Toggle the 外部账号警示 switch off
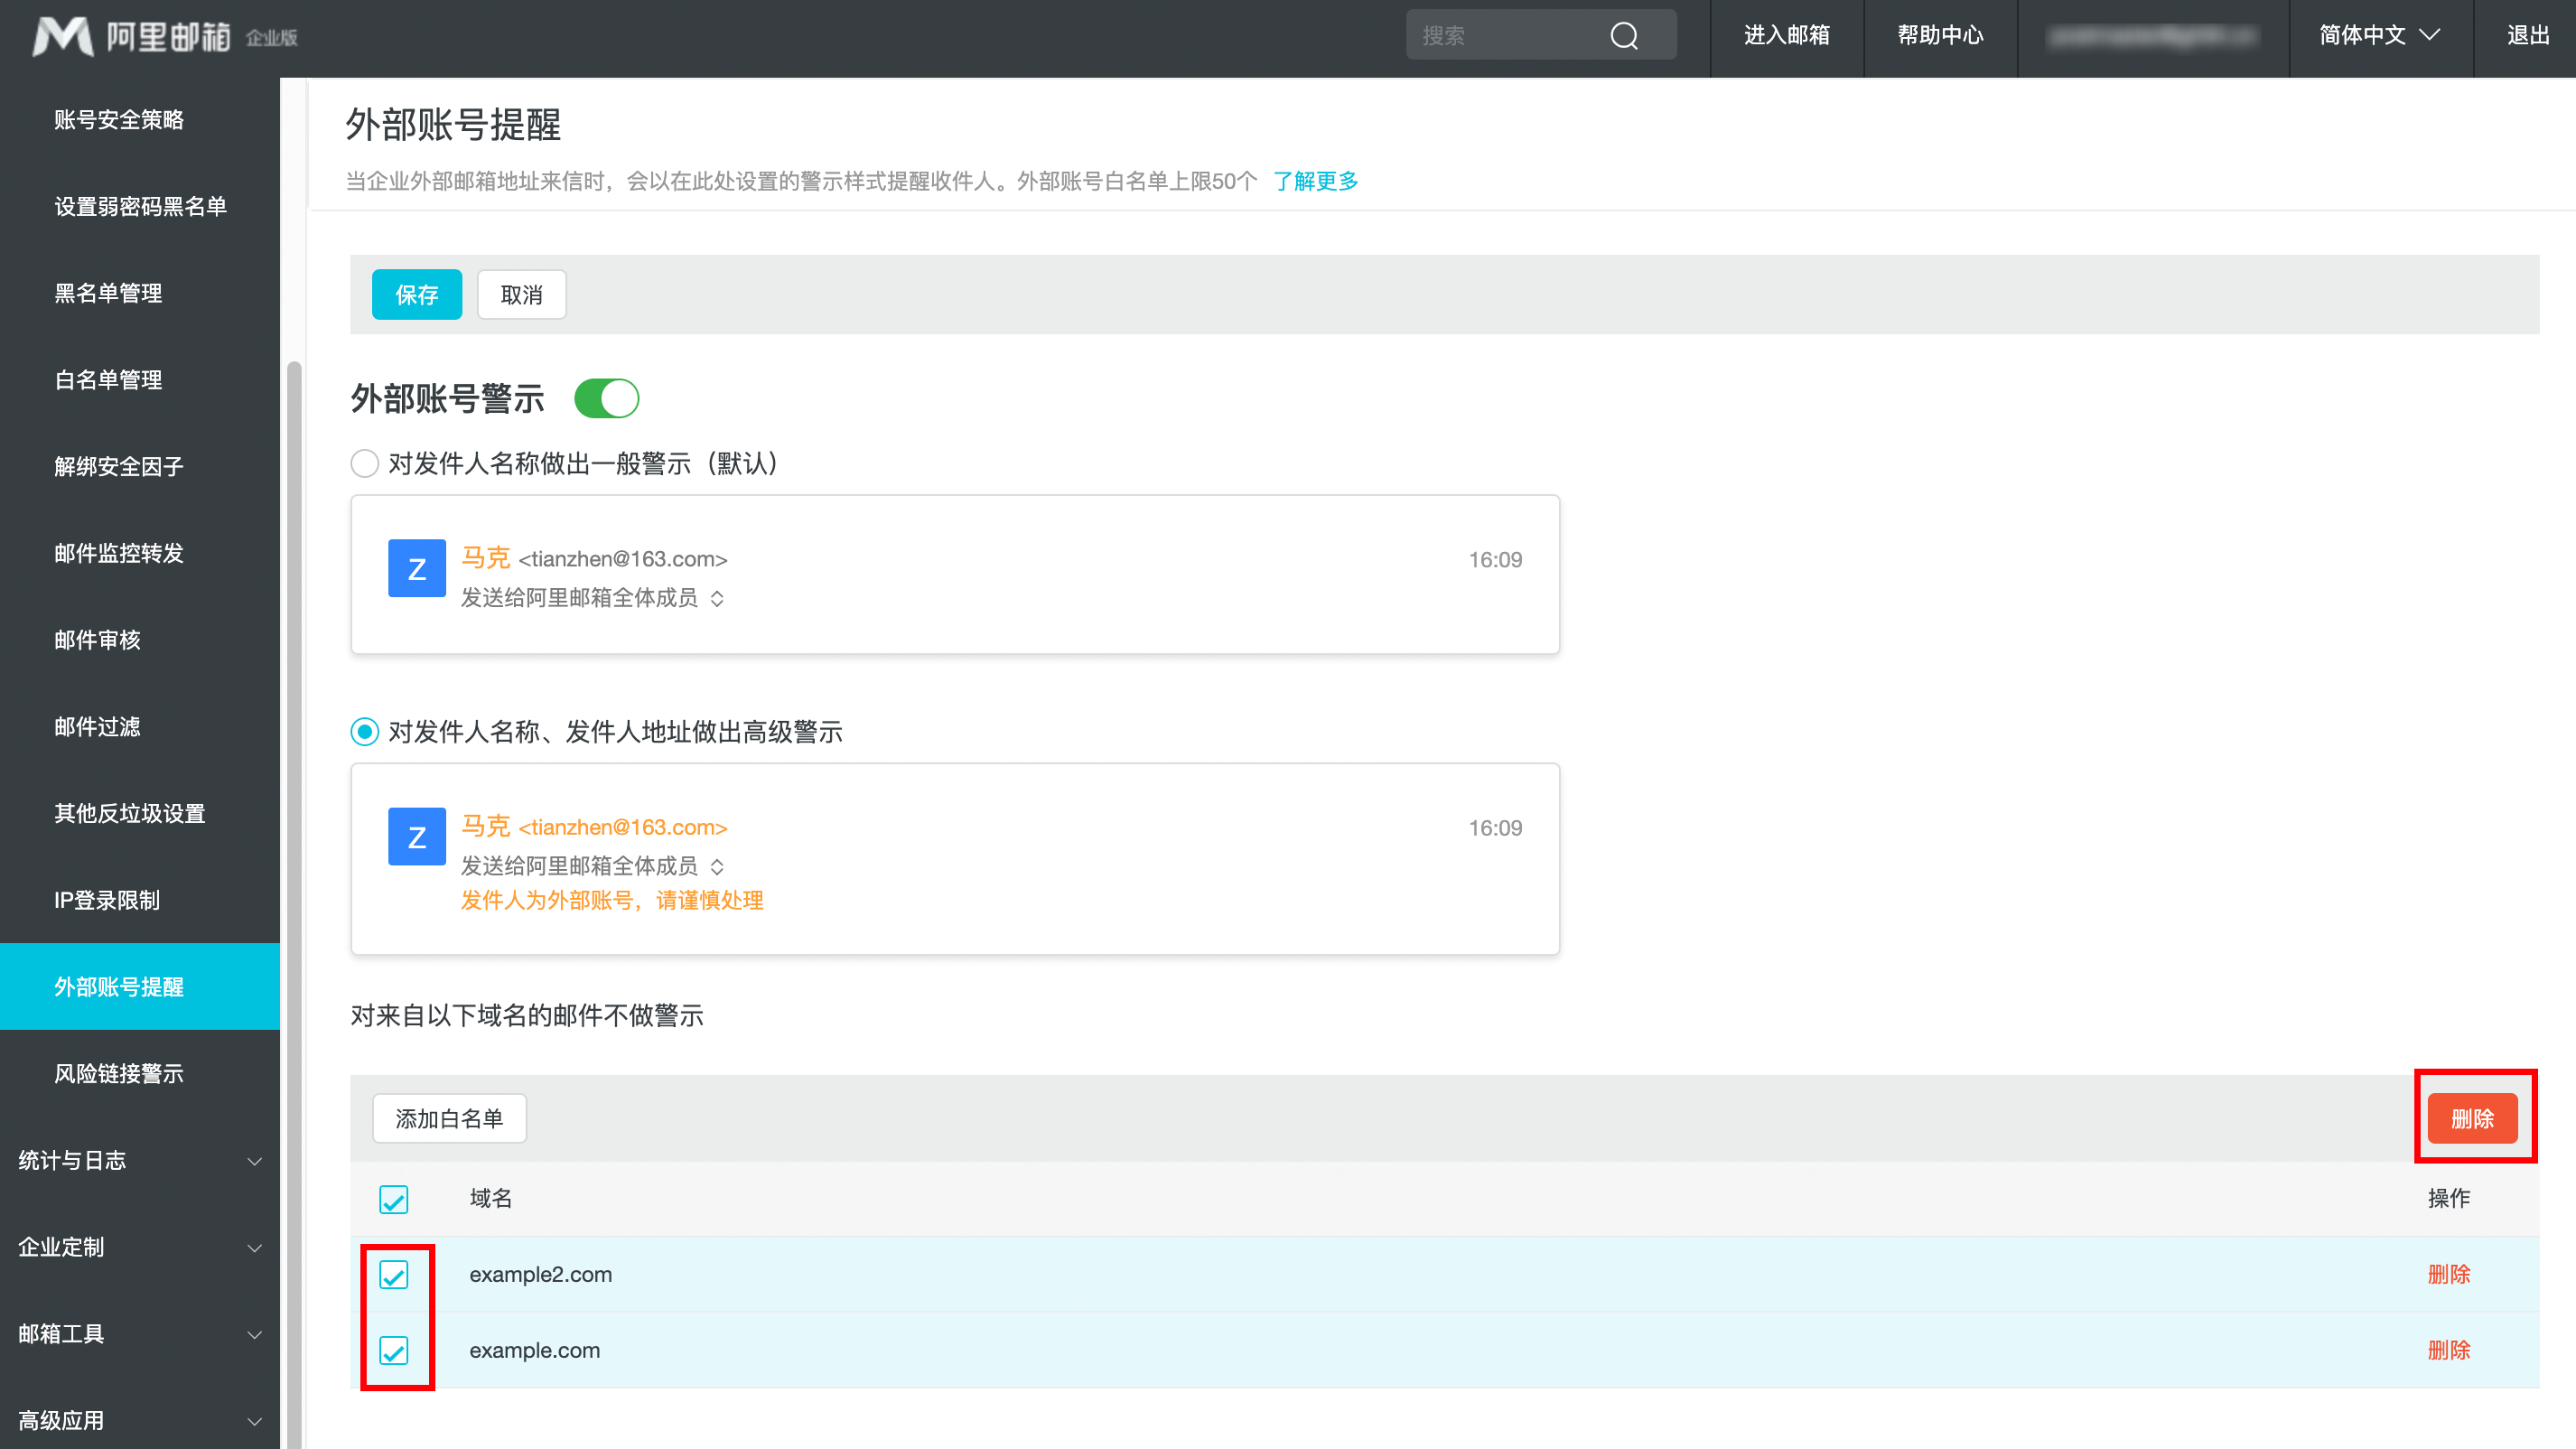Image resolution: width=2576 pixels, height=1449 pixels. [x=606, y=398]
